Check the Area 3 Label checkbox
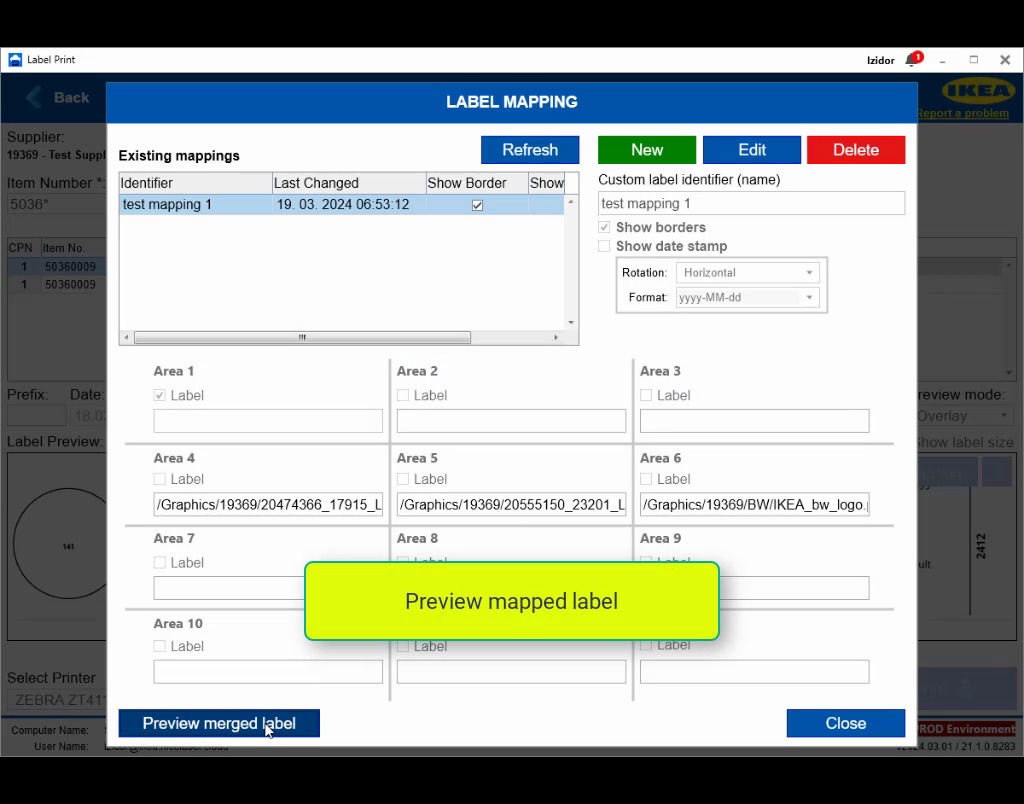 [646, 395]
